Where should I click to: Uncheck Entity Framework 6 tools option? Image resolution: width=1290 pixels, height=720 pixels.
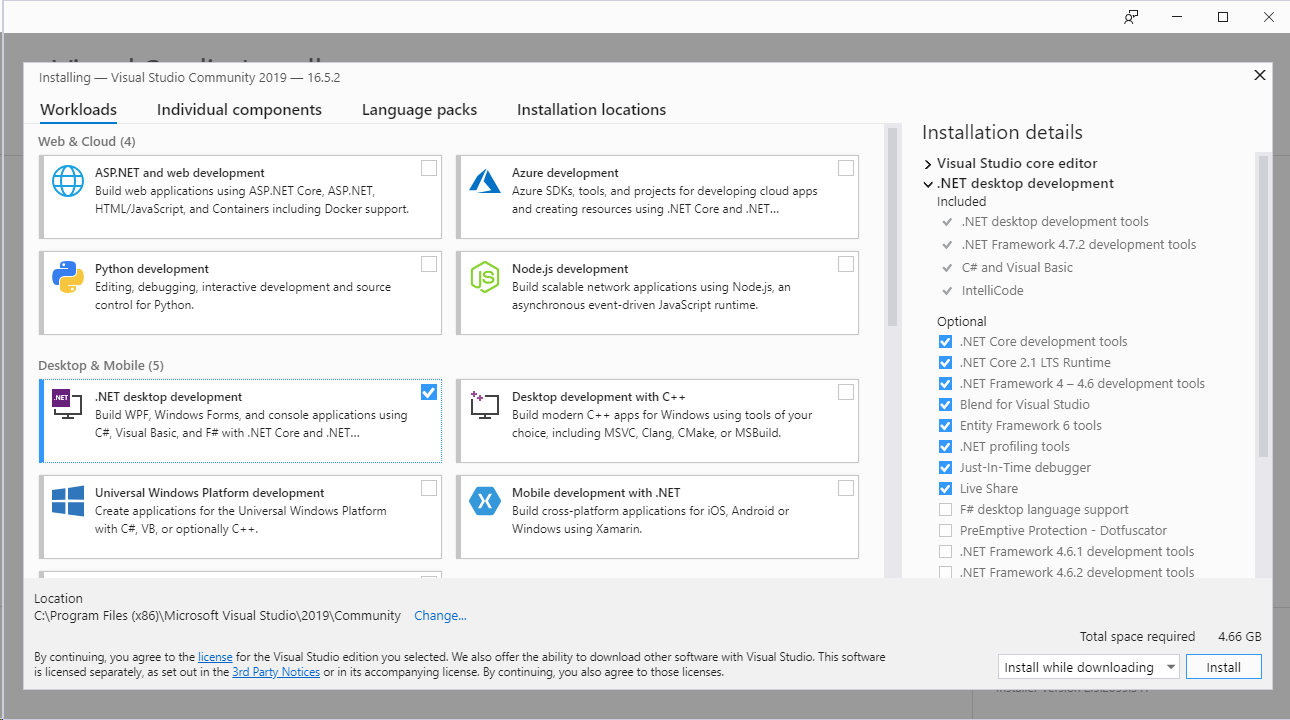pyautogui.click(x=945, y=426)
